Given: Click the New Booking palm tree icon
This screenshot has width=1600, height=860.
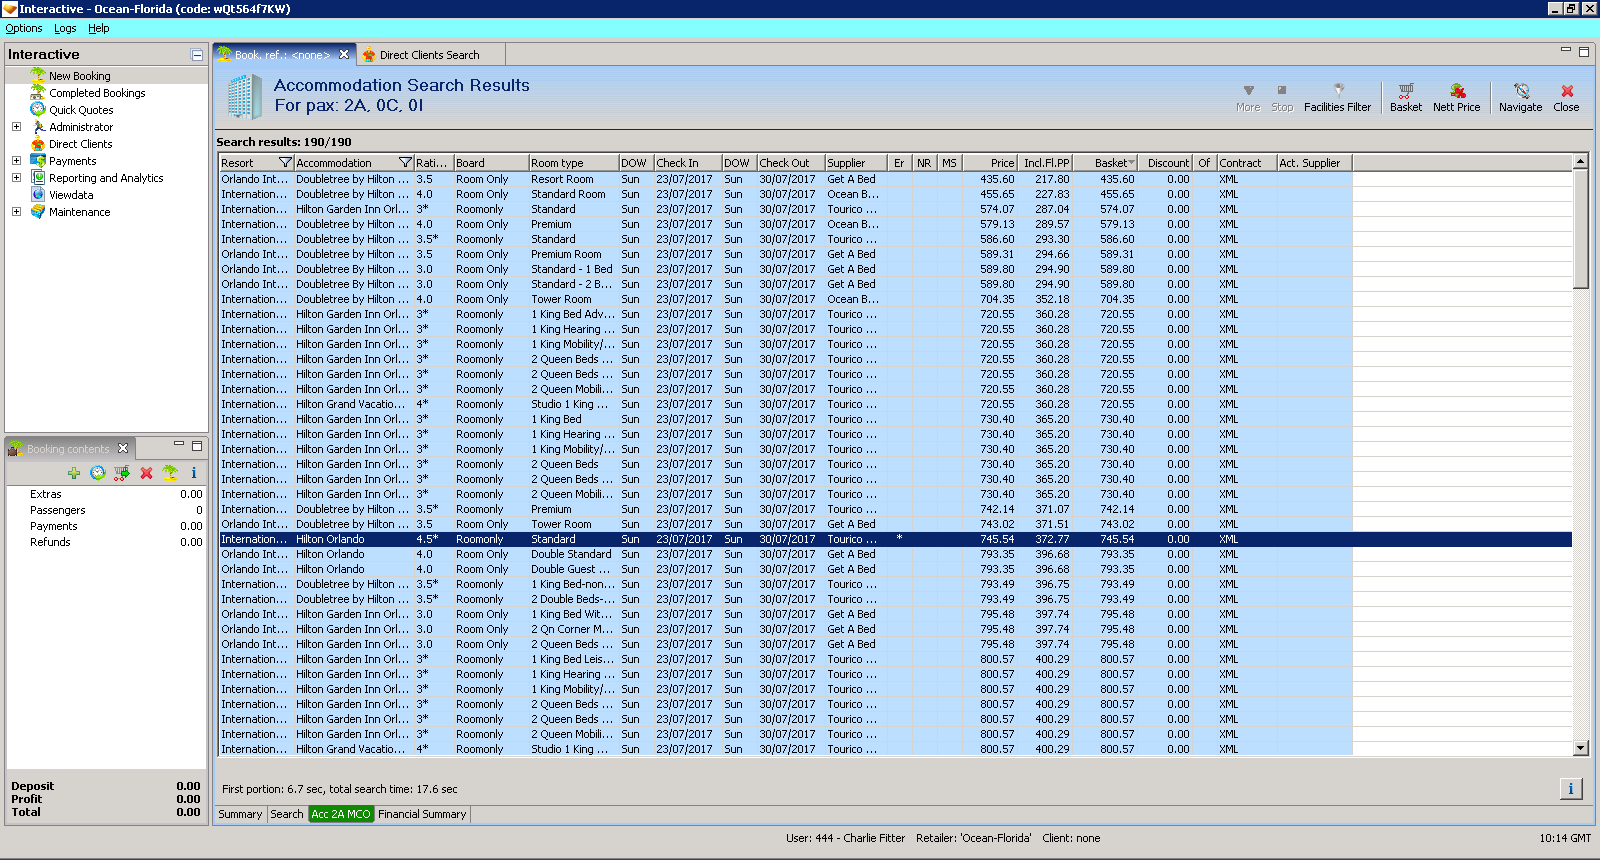Looking at the screenshot, I should point(38,75).
